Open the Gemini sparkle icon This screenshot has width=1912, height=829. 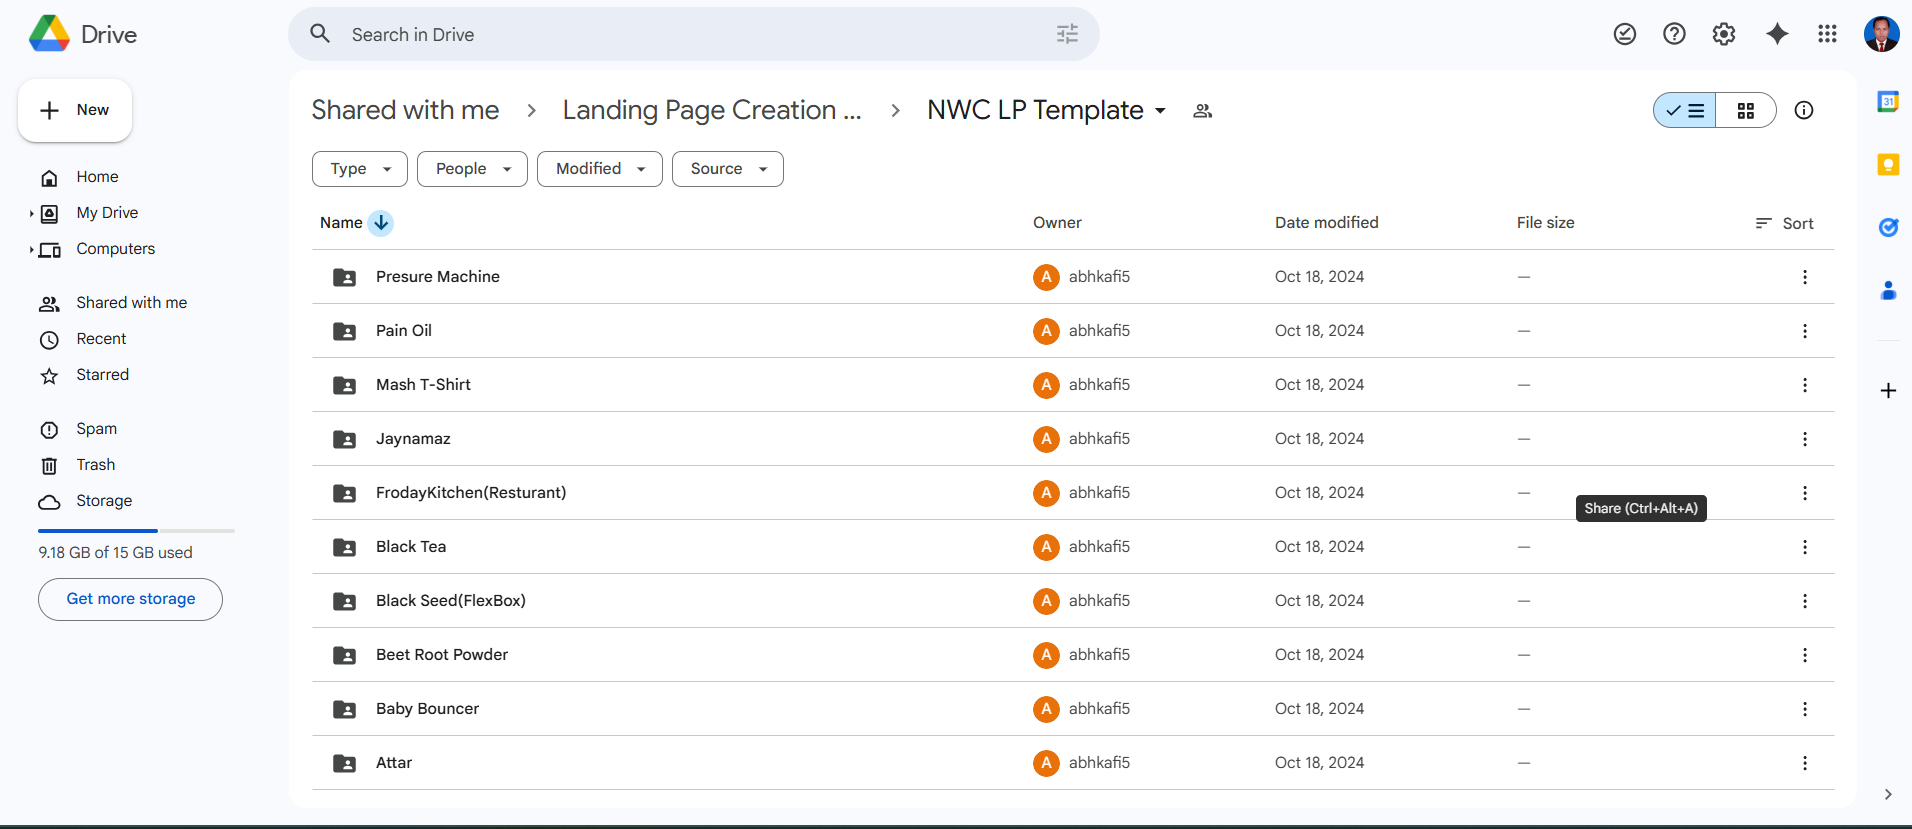tap(1776, 34)
